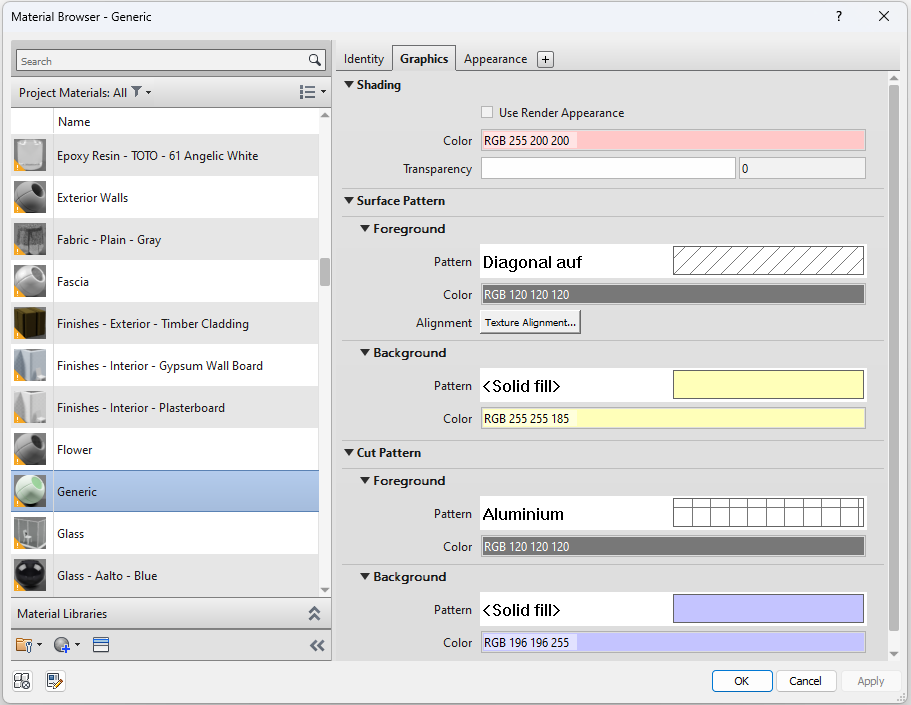Open cut foreground color RGB 120 120 120

tap(673, 546)
